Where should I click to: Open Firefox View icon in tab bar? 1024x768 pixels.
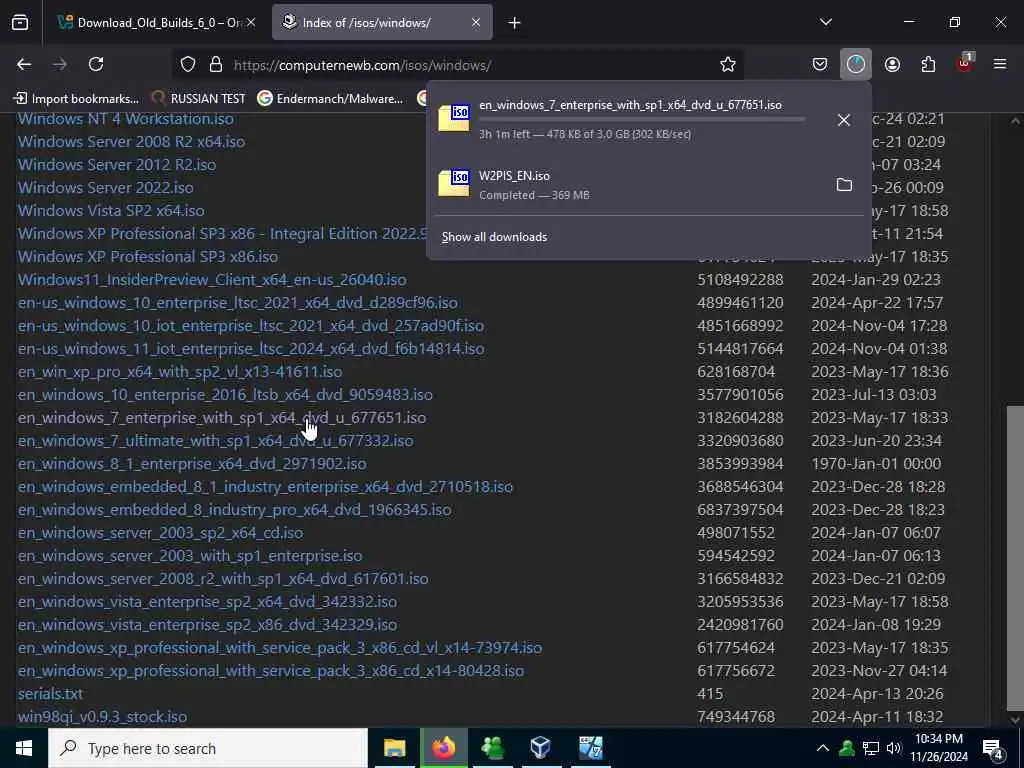(x=20, y=23)
